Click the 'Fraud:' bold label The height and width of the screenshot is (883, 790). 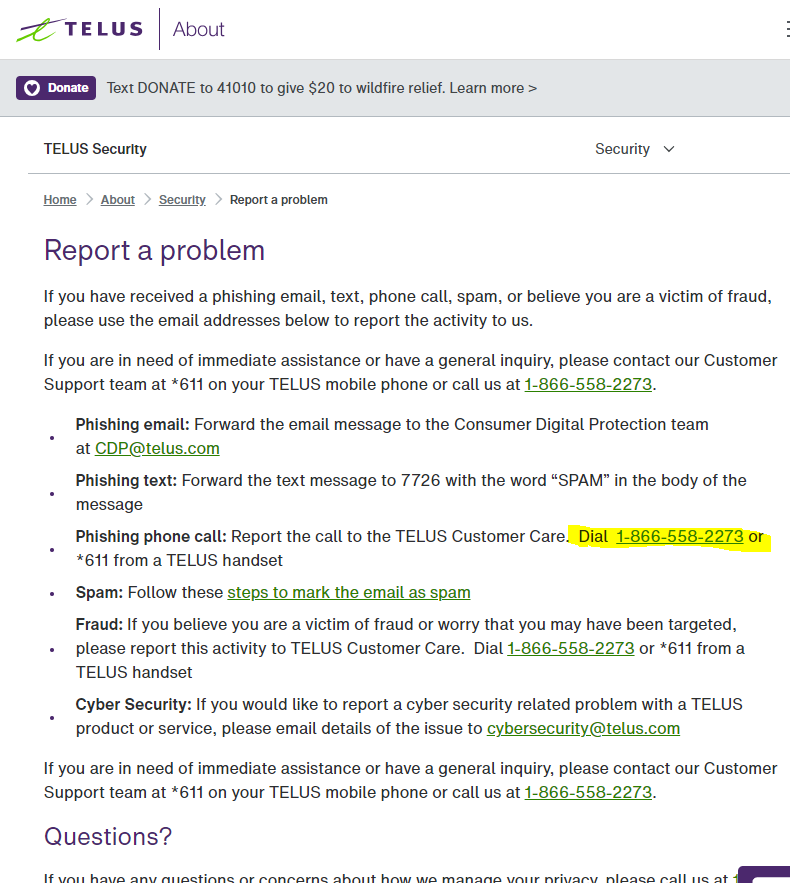click(99, 625)
